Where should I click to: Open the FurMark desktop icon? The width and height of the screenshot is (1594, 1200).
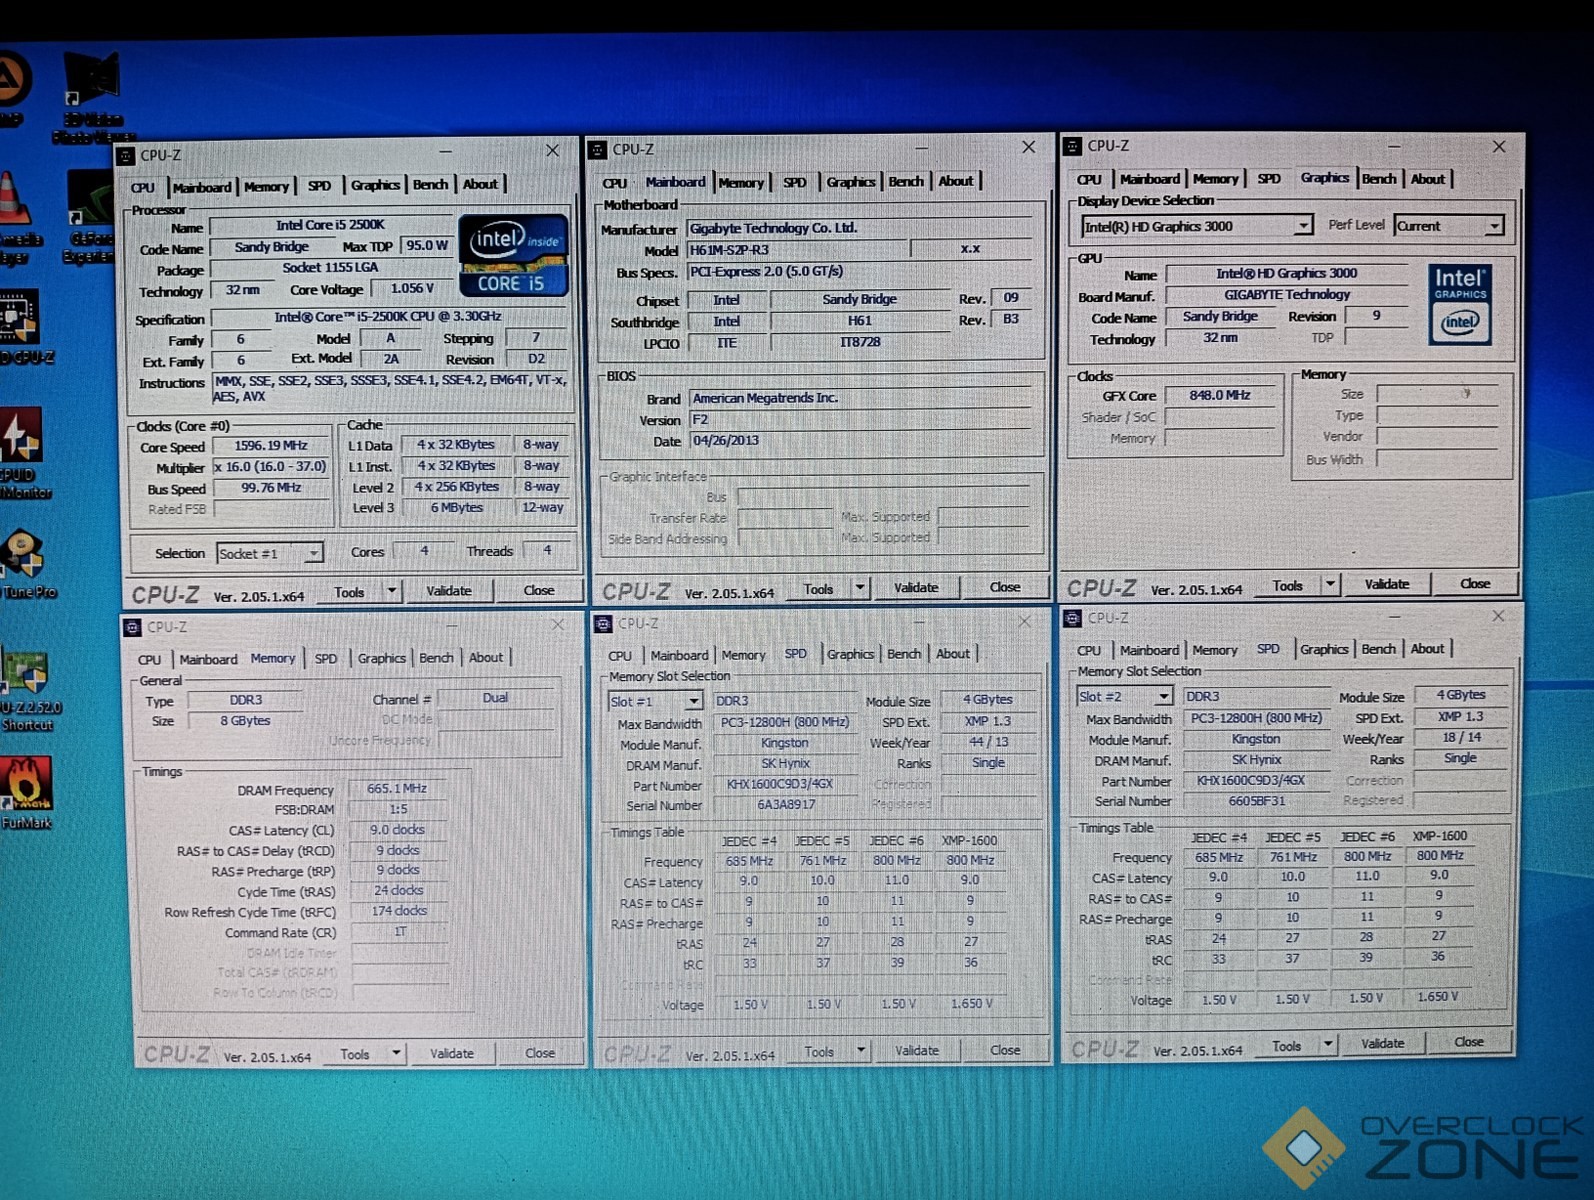pos(25,792)
